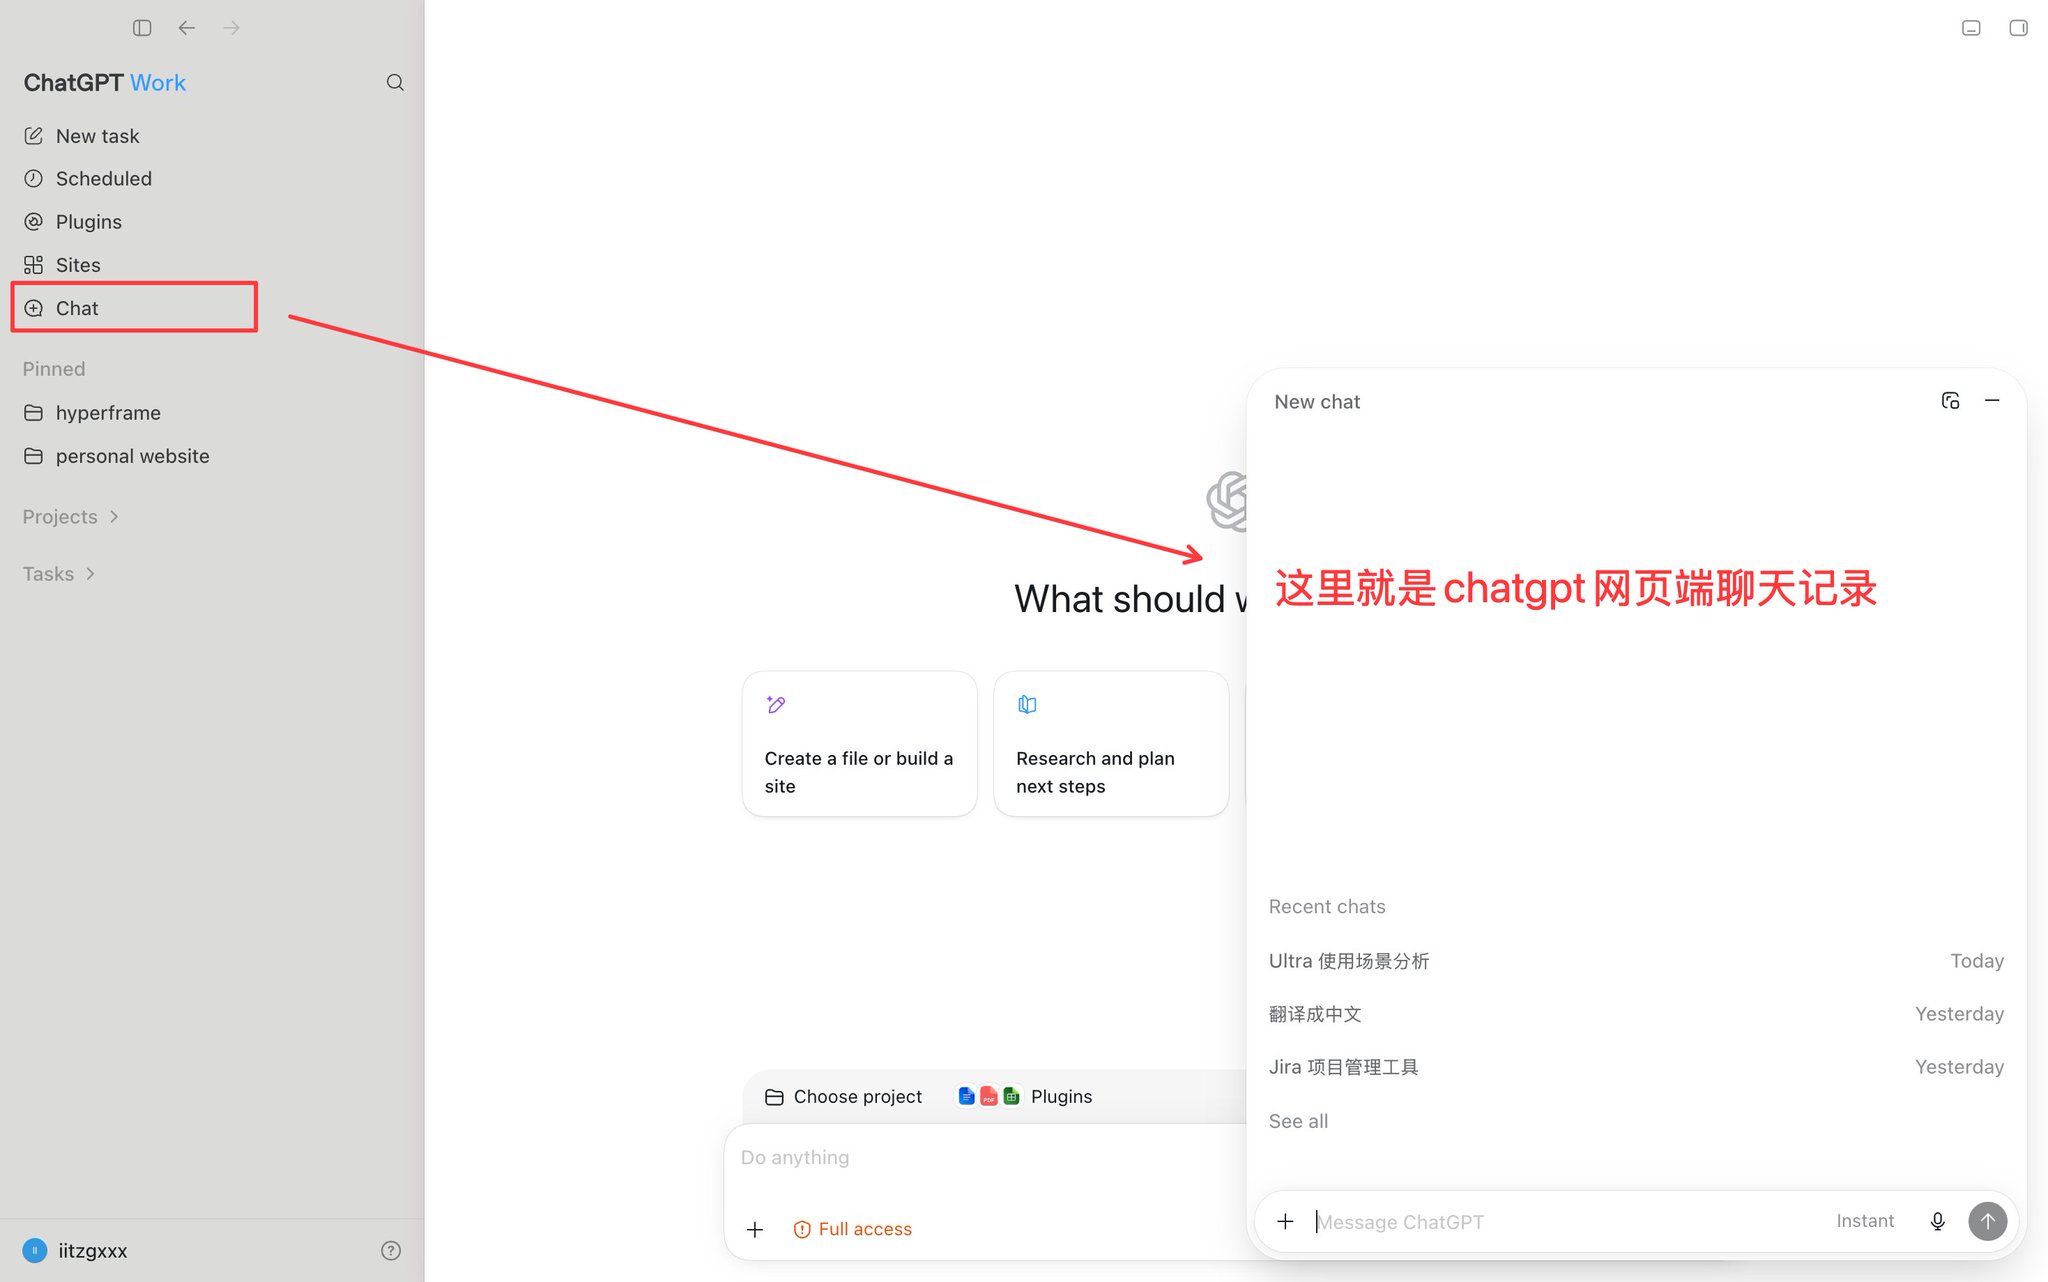The height and width of the screenshot is (1282, 2048).
Task: Select Research and plan next steps card
Action: tap(1111, 744)
